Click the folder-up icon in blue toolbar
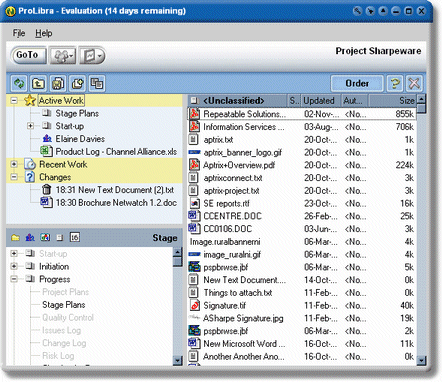 (x=38, y=83)
